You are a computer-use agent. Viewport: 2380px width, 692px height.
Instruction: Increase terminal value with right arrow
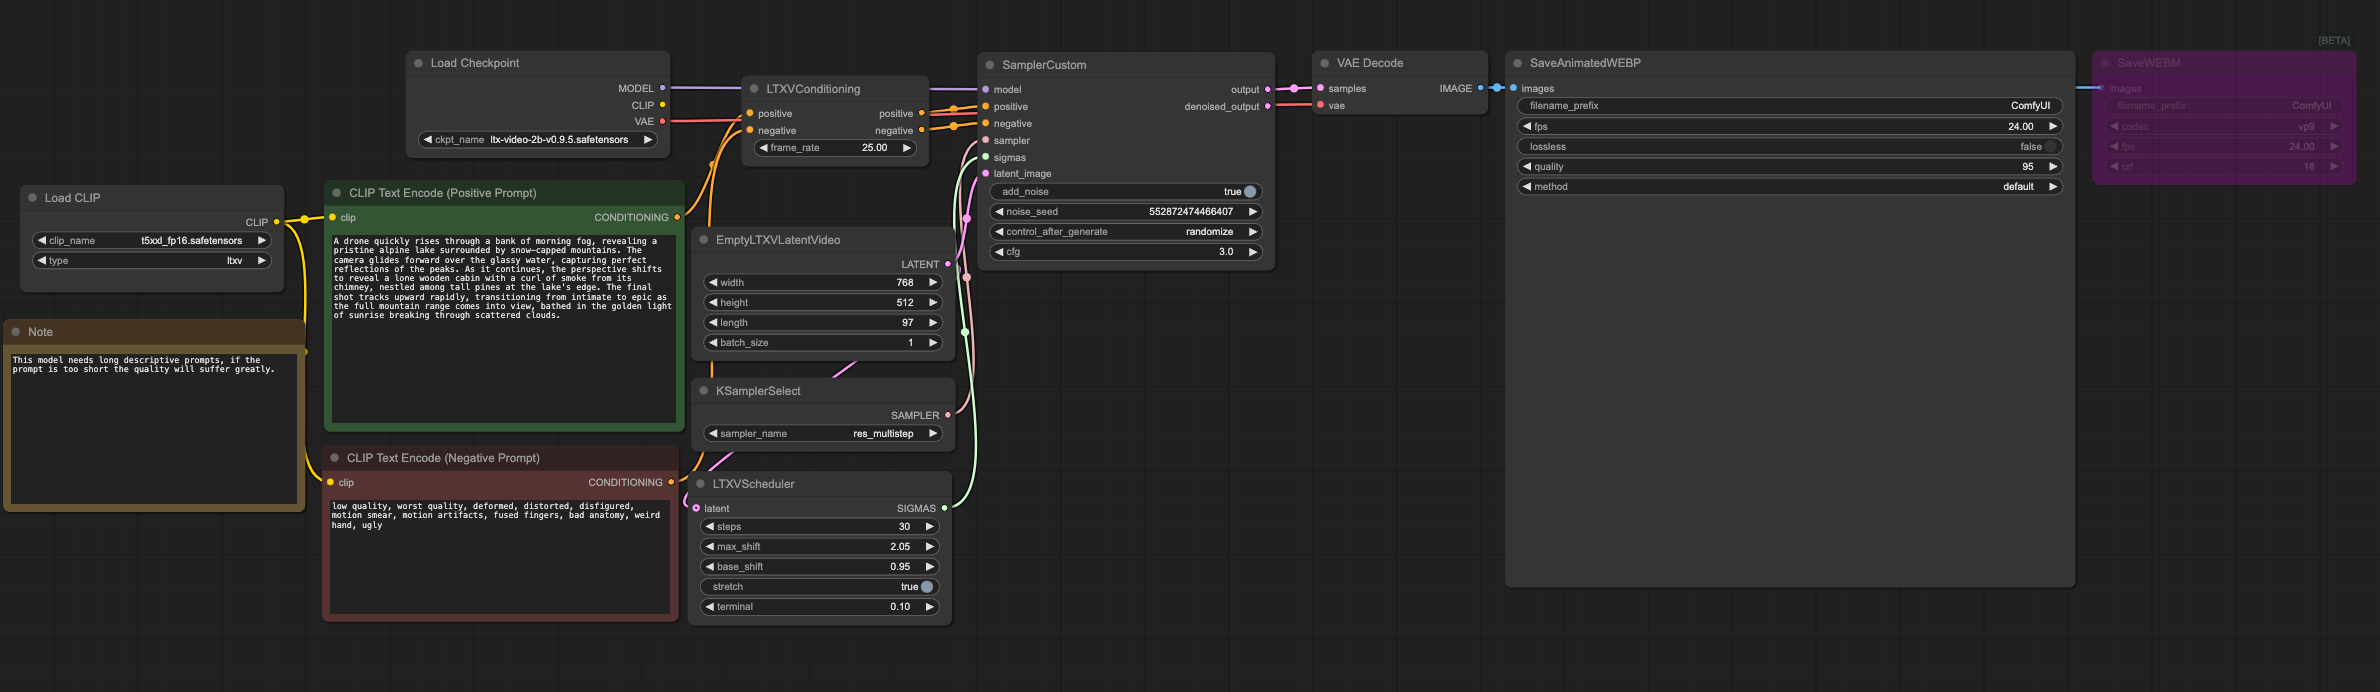point(929,607)
